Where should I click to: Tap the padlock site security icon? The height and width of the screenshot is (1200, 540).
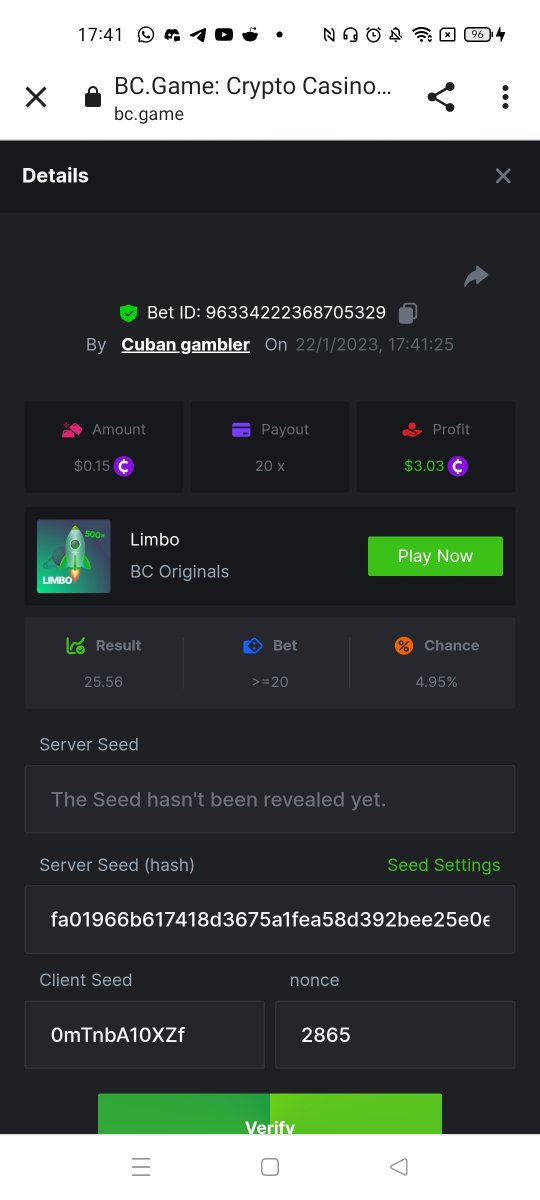pos(93,97)
